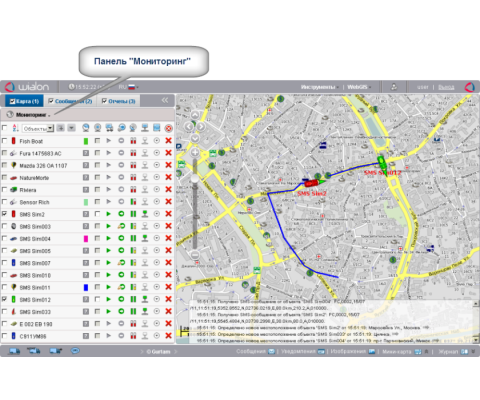Image resolution: width=480 pixels, height=400 pixels.
Task: Click the question-mark square in Fura 1475683 AC row
Action: 86,153
